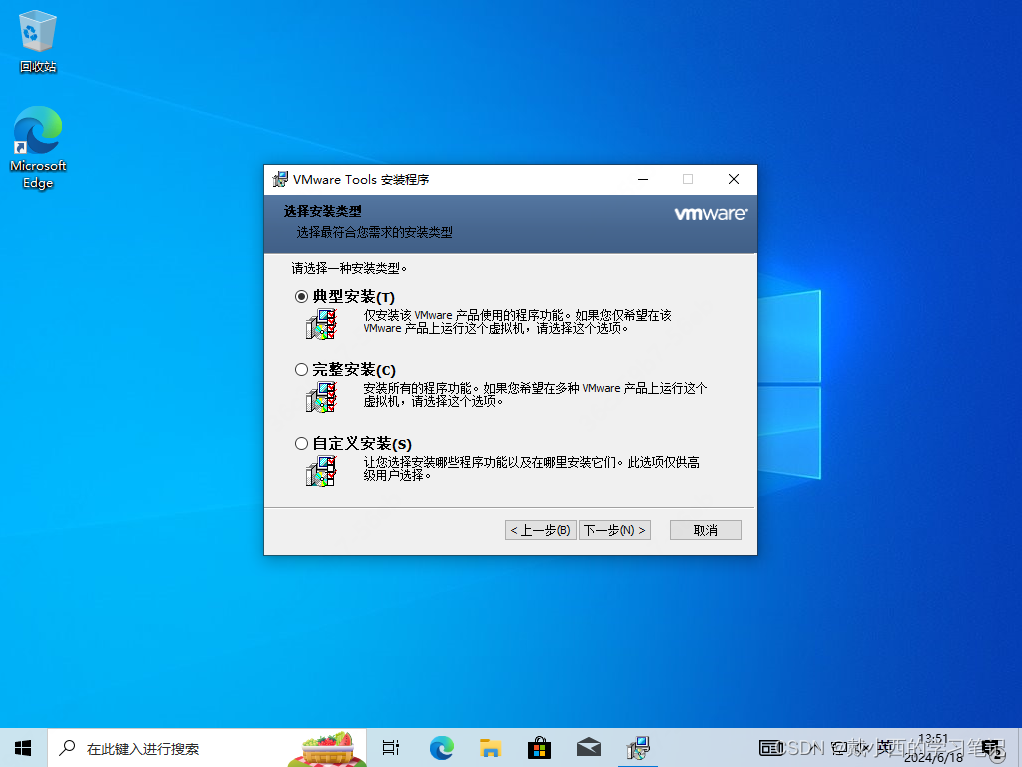Click the picnic basket search highlight icon
The width and height of the screenshot is (1022, 767).
point(328,749)
